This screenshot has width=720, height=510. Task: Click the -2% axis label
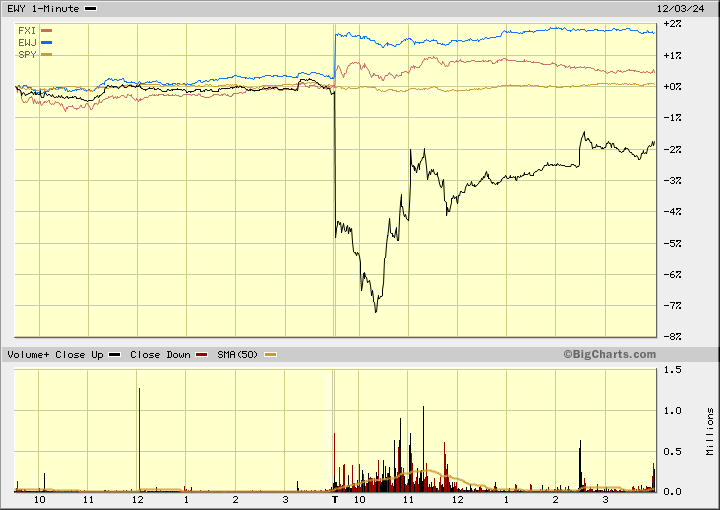672,150
